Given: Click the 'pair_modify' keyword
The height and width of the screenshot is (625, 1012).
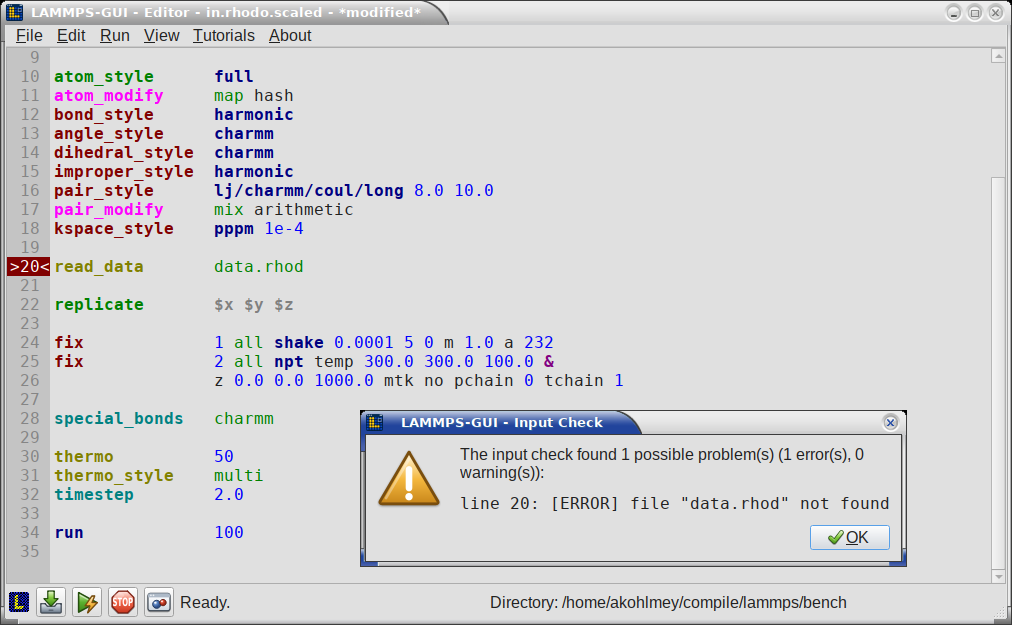Looking at the screenshot, I should coord(108,210).
